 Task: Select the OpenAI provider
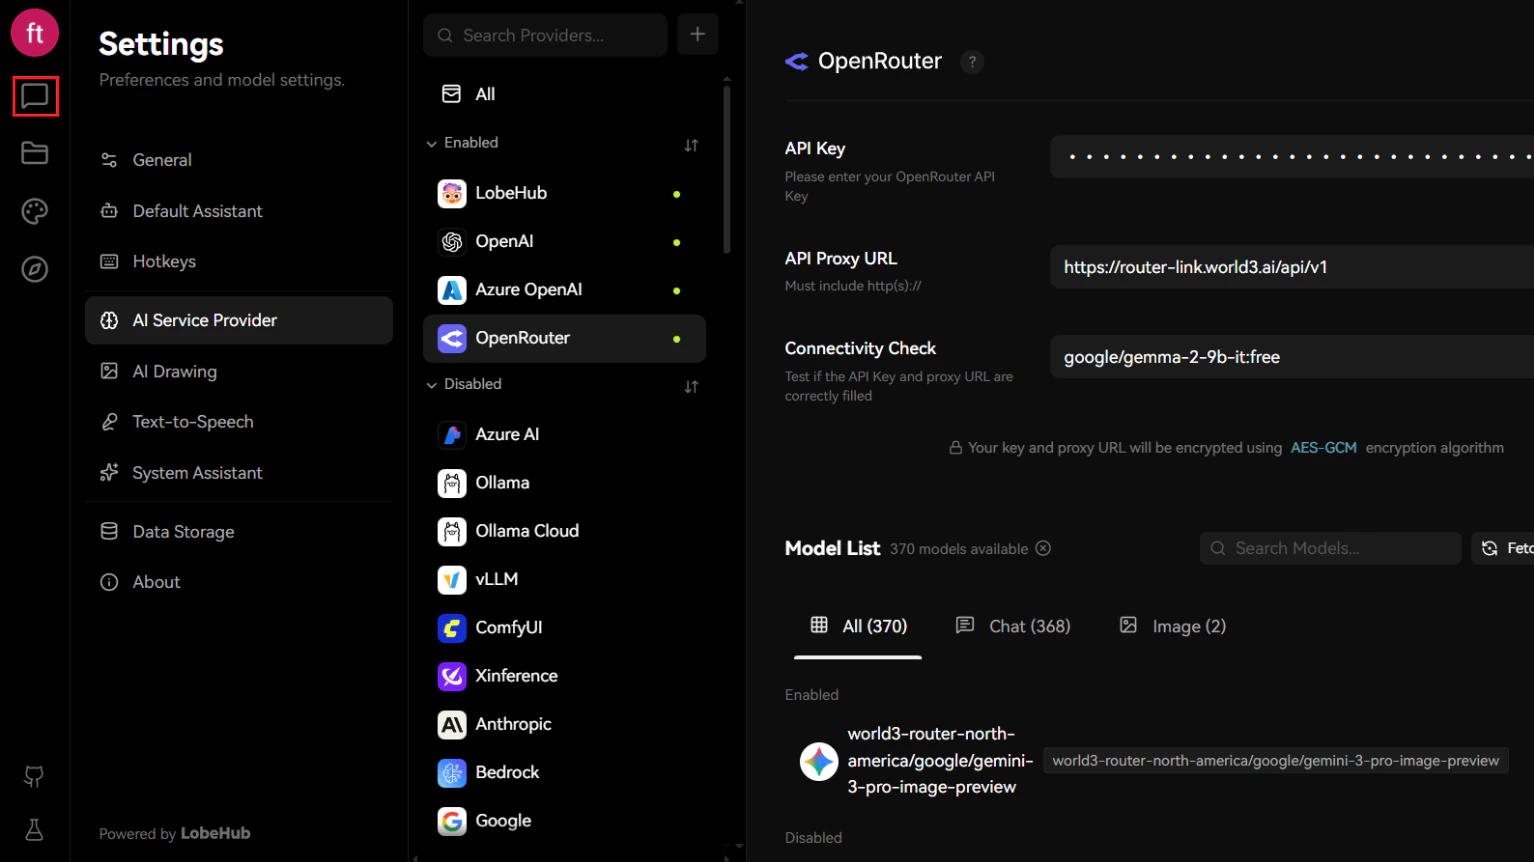point(564,241)
